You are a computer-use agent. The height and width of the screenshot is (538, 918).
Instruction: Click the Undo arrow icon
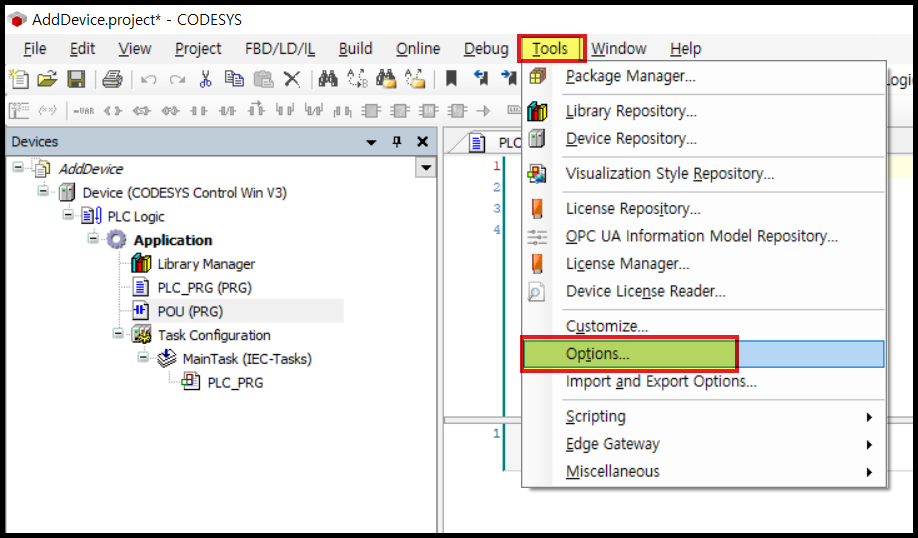coord(148,79)
